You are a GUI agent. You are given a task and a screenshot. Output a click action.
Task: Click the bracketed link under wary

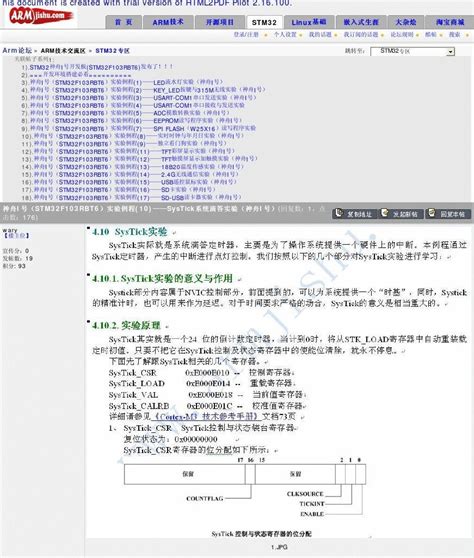click(x=16, y=236)
